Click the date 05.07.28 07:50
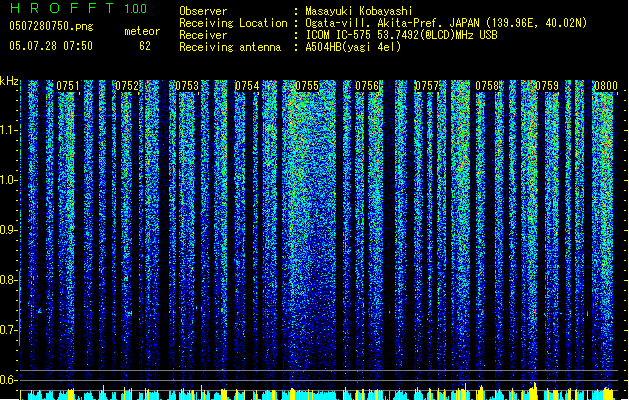629x400 pixels. coord(51,46)
